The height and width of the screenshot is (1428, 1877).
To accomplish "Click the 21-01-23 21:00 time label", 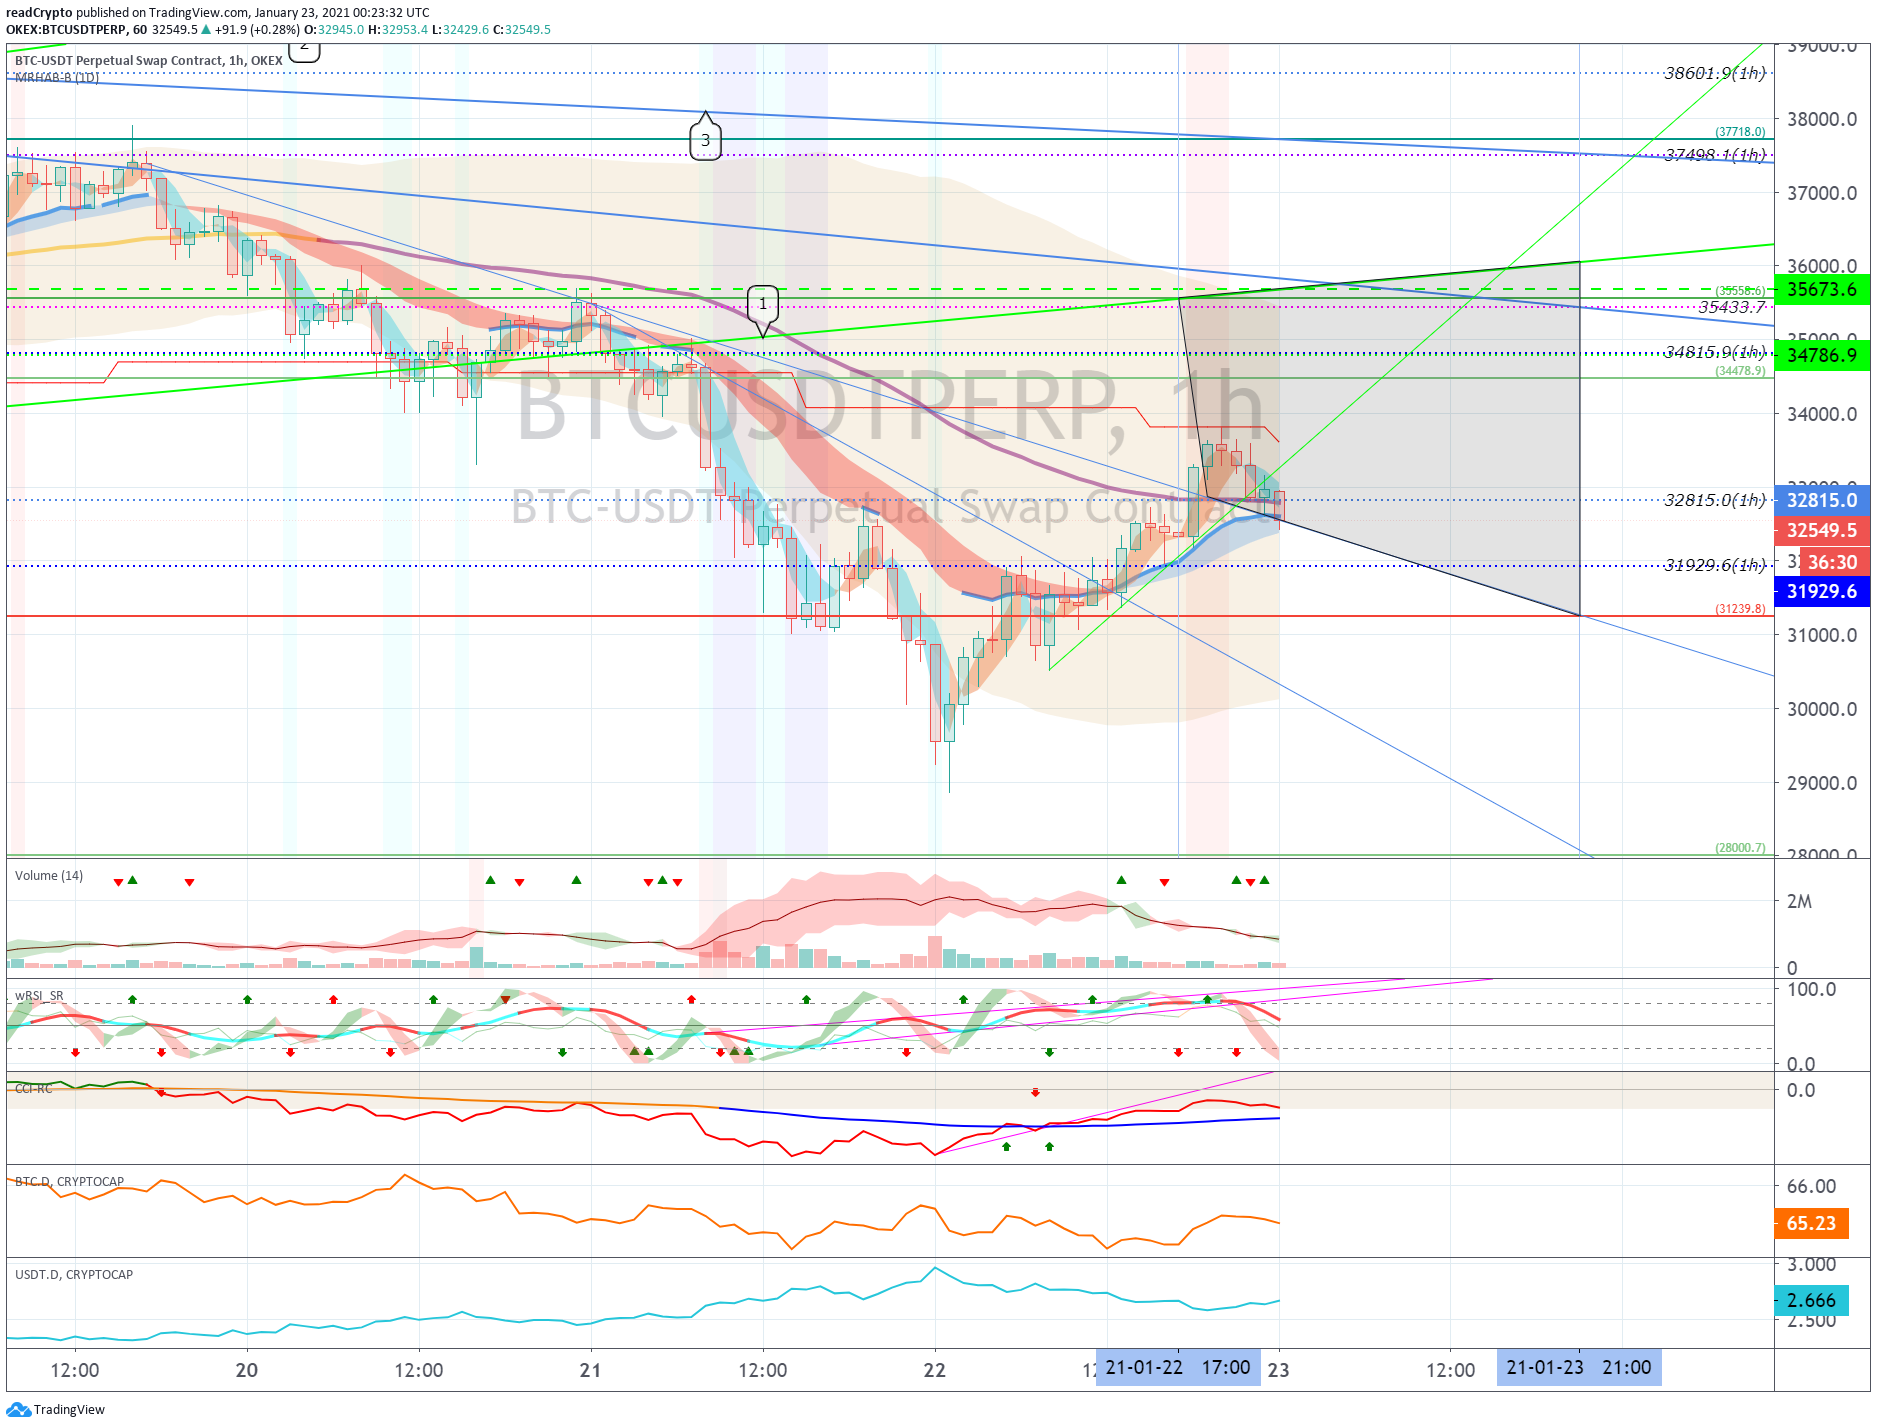I will pyautogui.click(x=1579, y=1367).
